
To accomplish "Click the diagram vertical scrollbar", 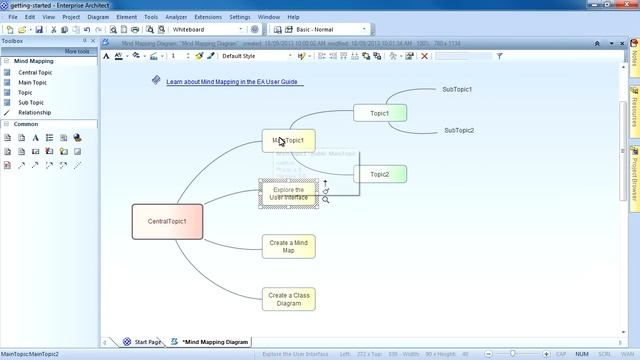I will [x=623, y=151].
